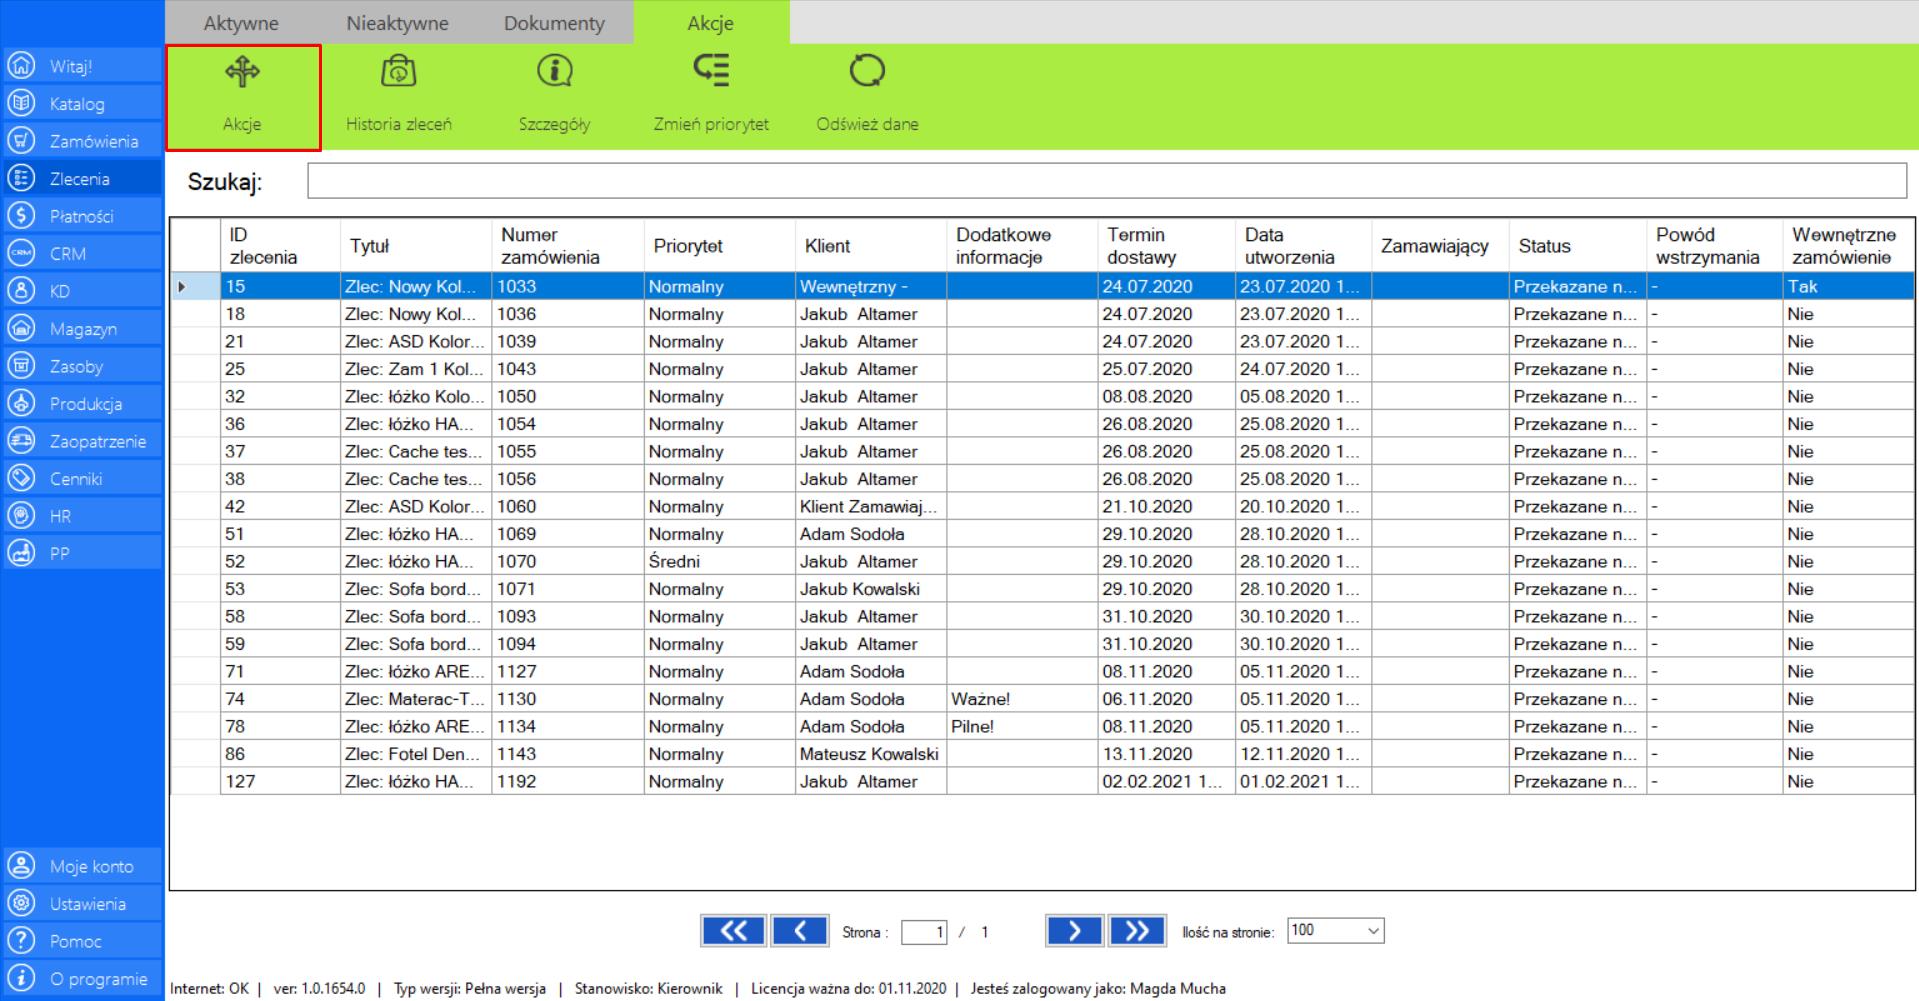The width and height of the screenshot is (1919, 1001).
Task: Click ID zlecenia 127 cell
Action: [x=280, y=782]
